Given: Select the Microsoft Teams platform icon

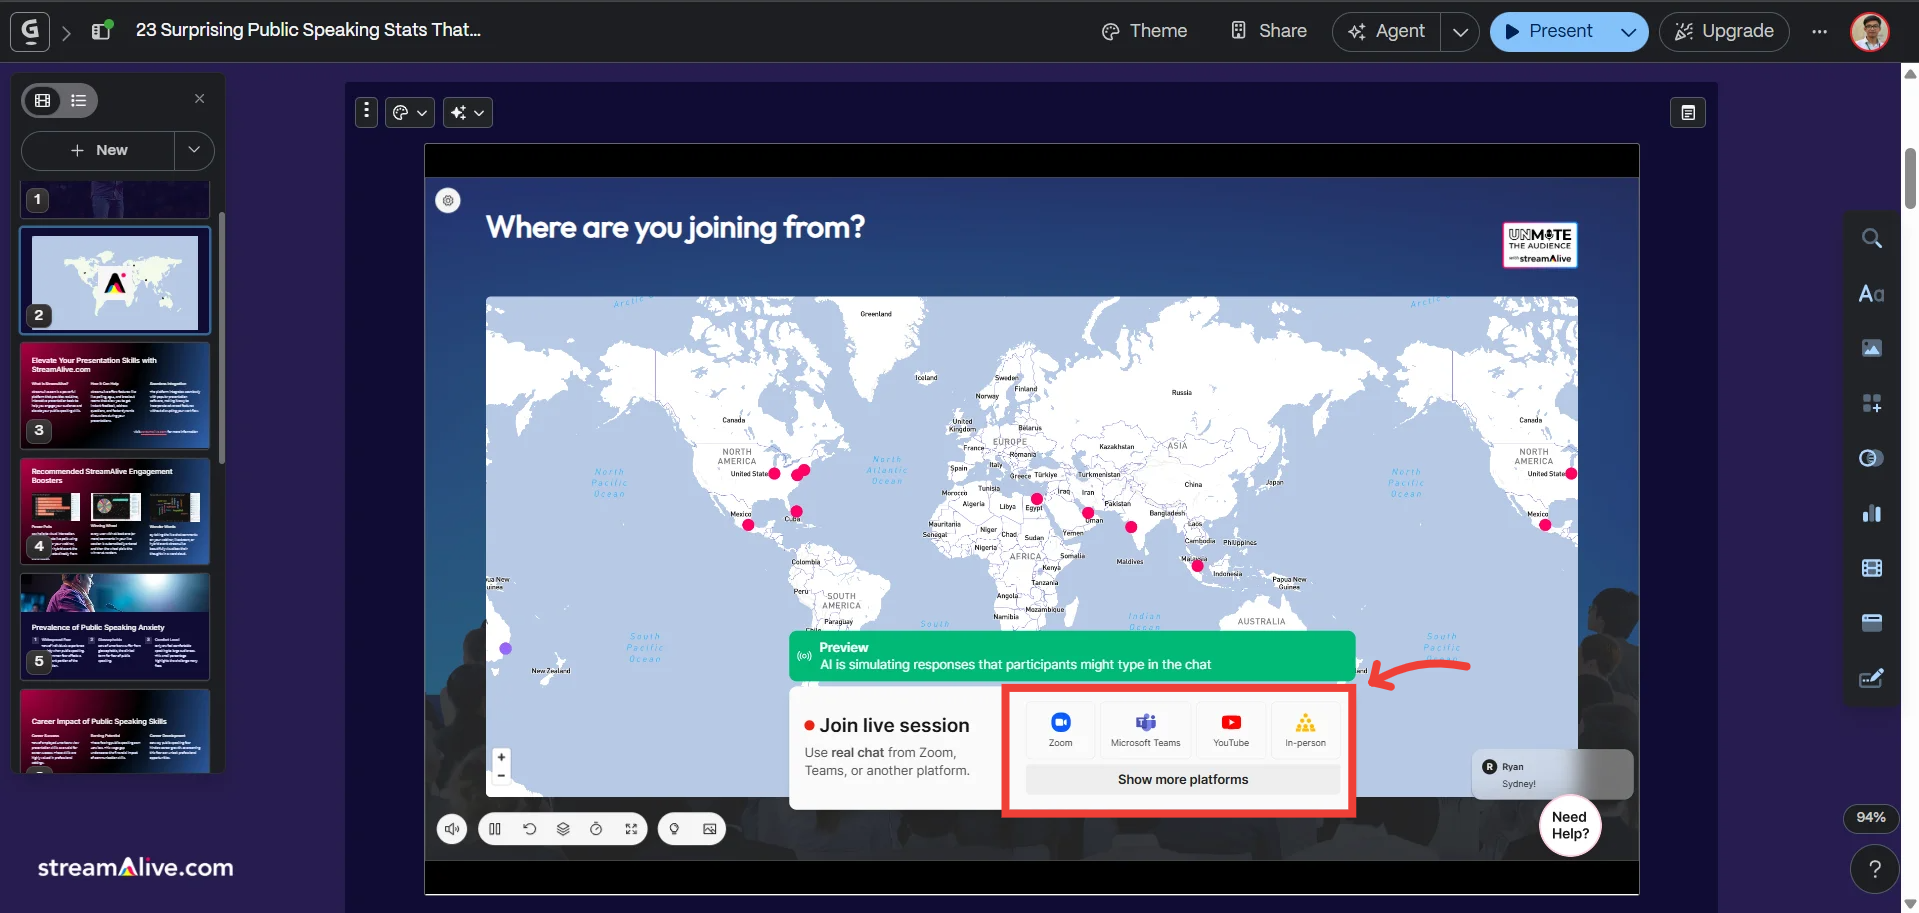Looking at the screenshot, I should point(1145,729).
